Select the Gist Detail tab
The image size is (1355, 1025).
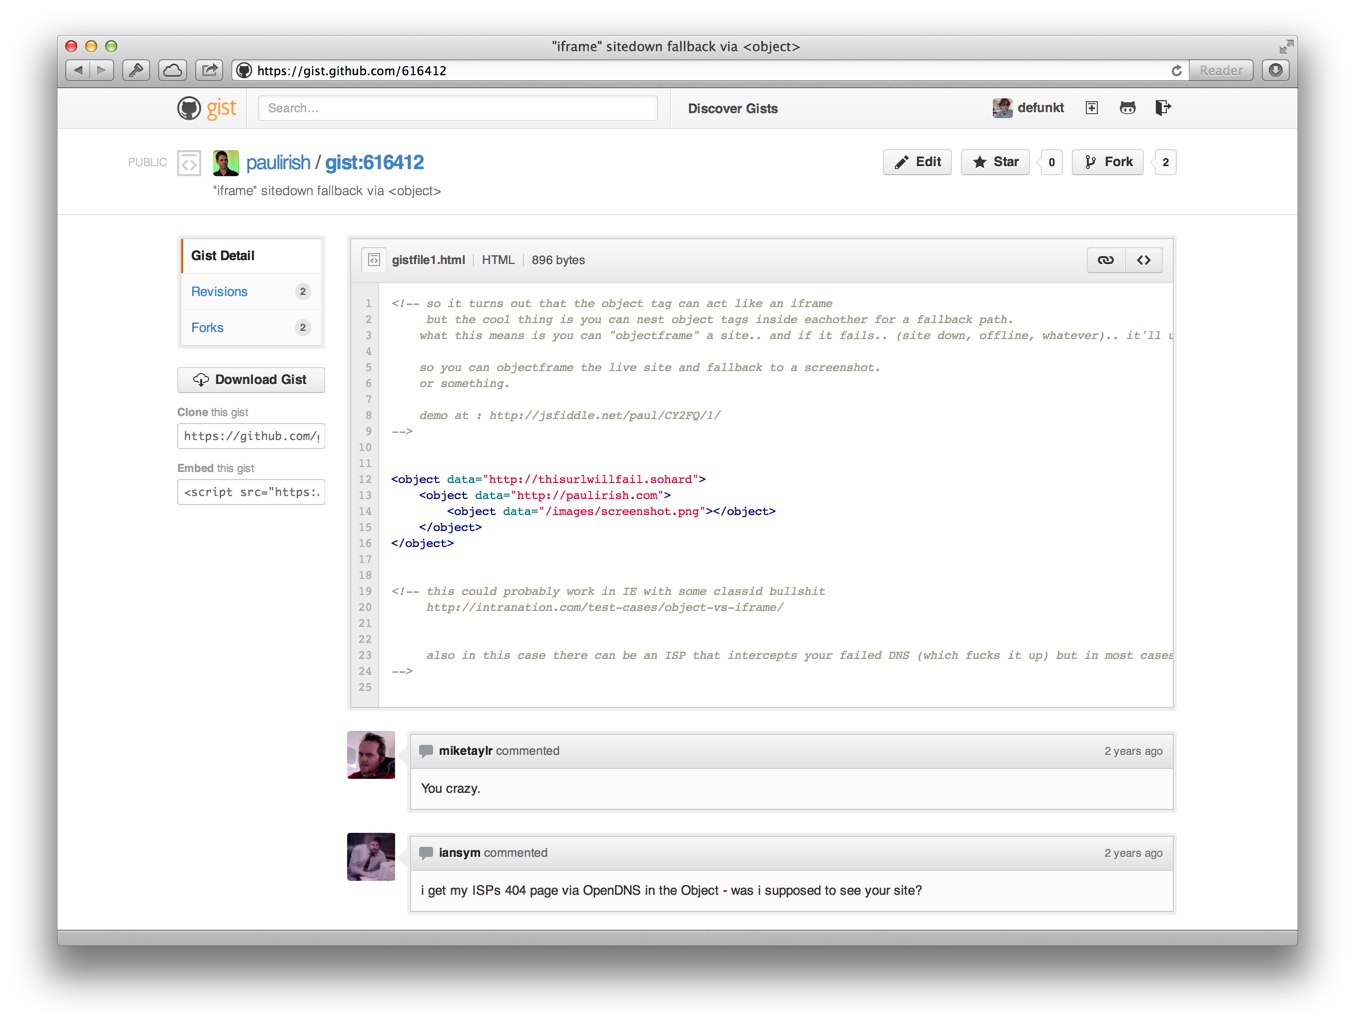252,256
